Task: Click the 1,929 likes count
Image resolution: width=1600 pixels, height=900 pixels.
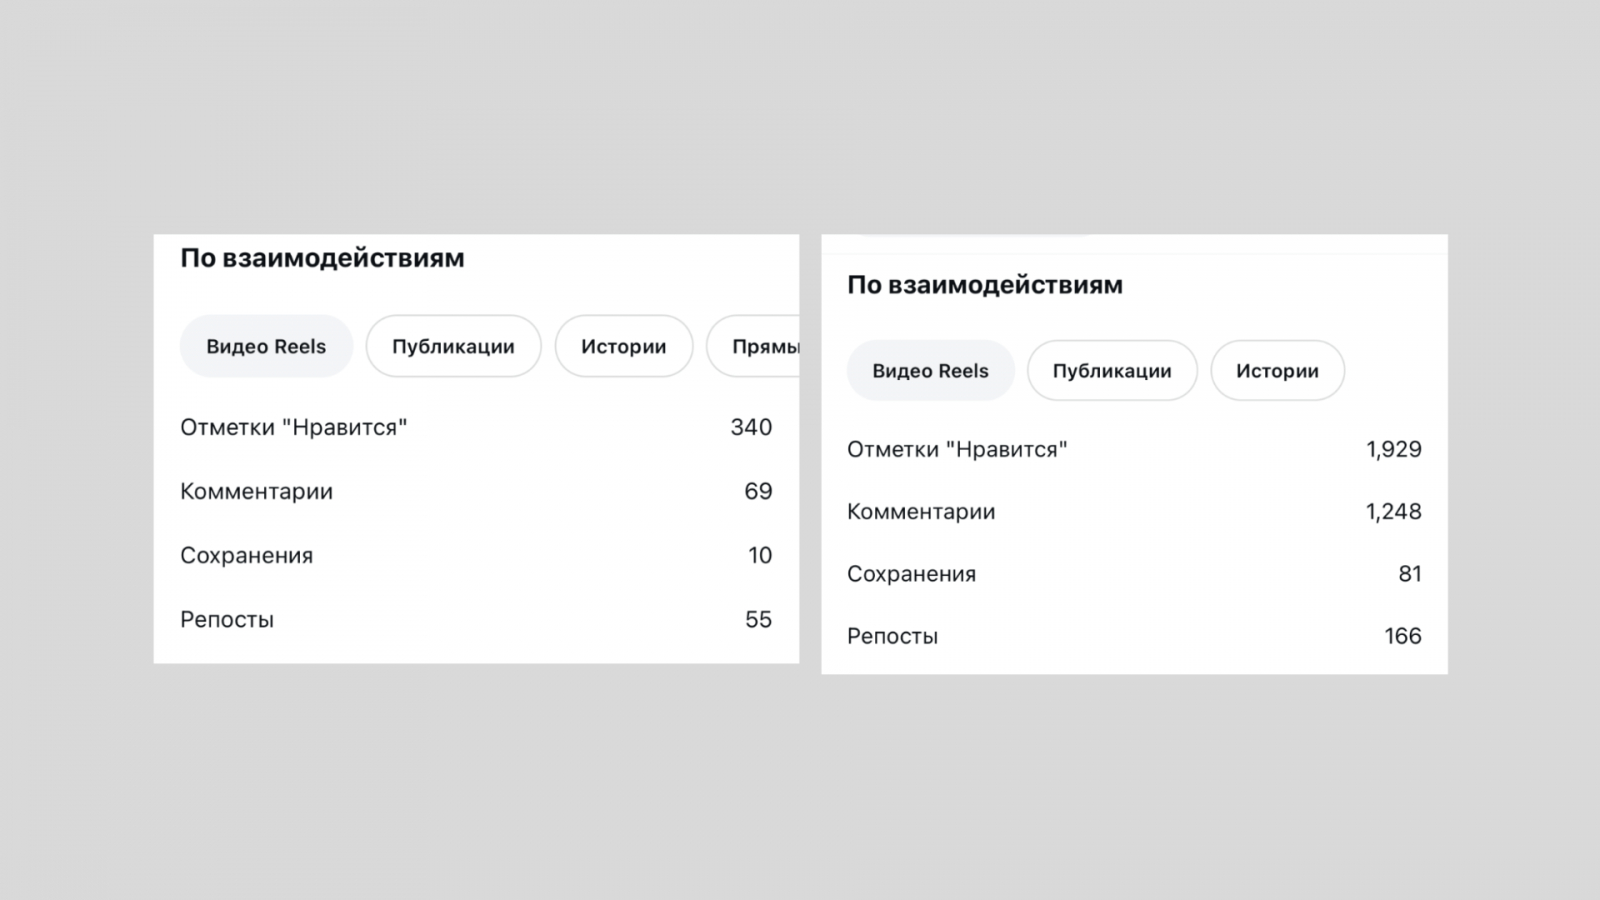Action: (x=1394, y=449)
